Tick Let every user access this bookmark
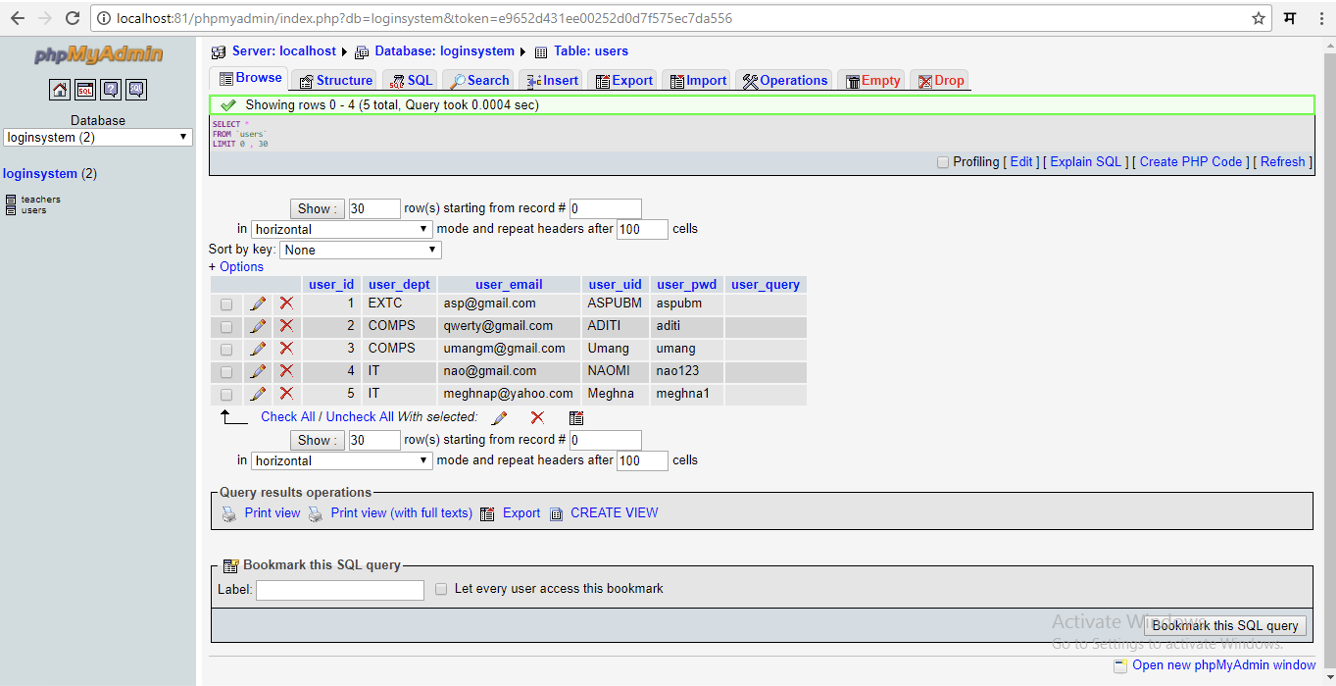 pyautogui.click(x=440, y=589)
